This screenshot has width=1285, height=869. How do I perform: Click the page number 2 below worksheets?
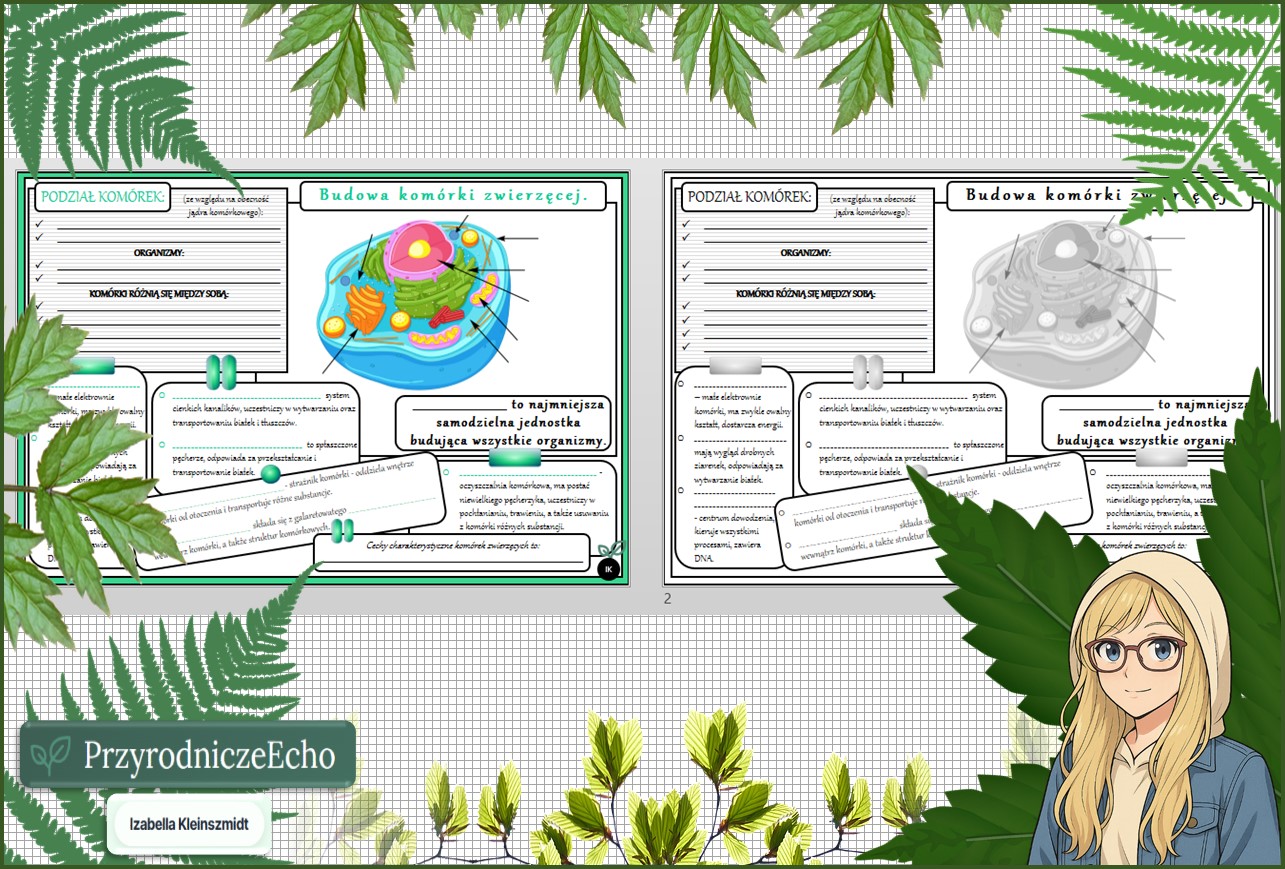[667, 599]
